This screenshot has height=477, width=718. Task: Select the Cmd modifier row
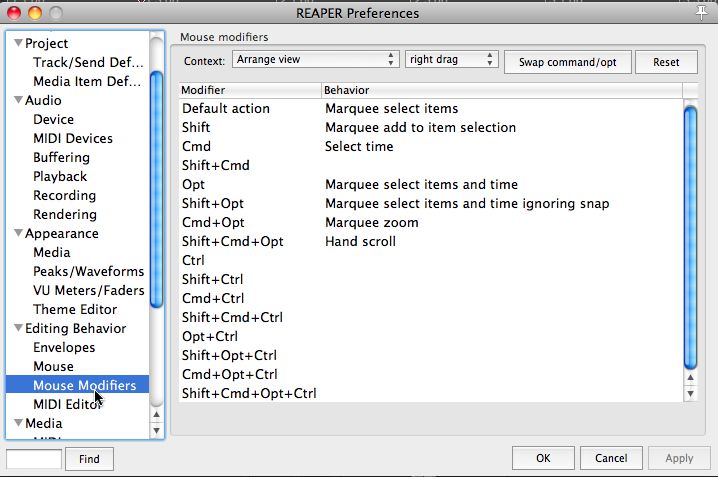431,146
